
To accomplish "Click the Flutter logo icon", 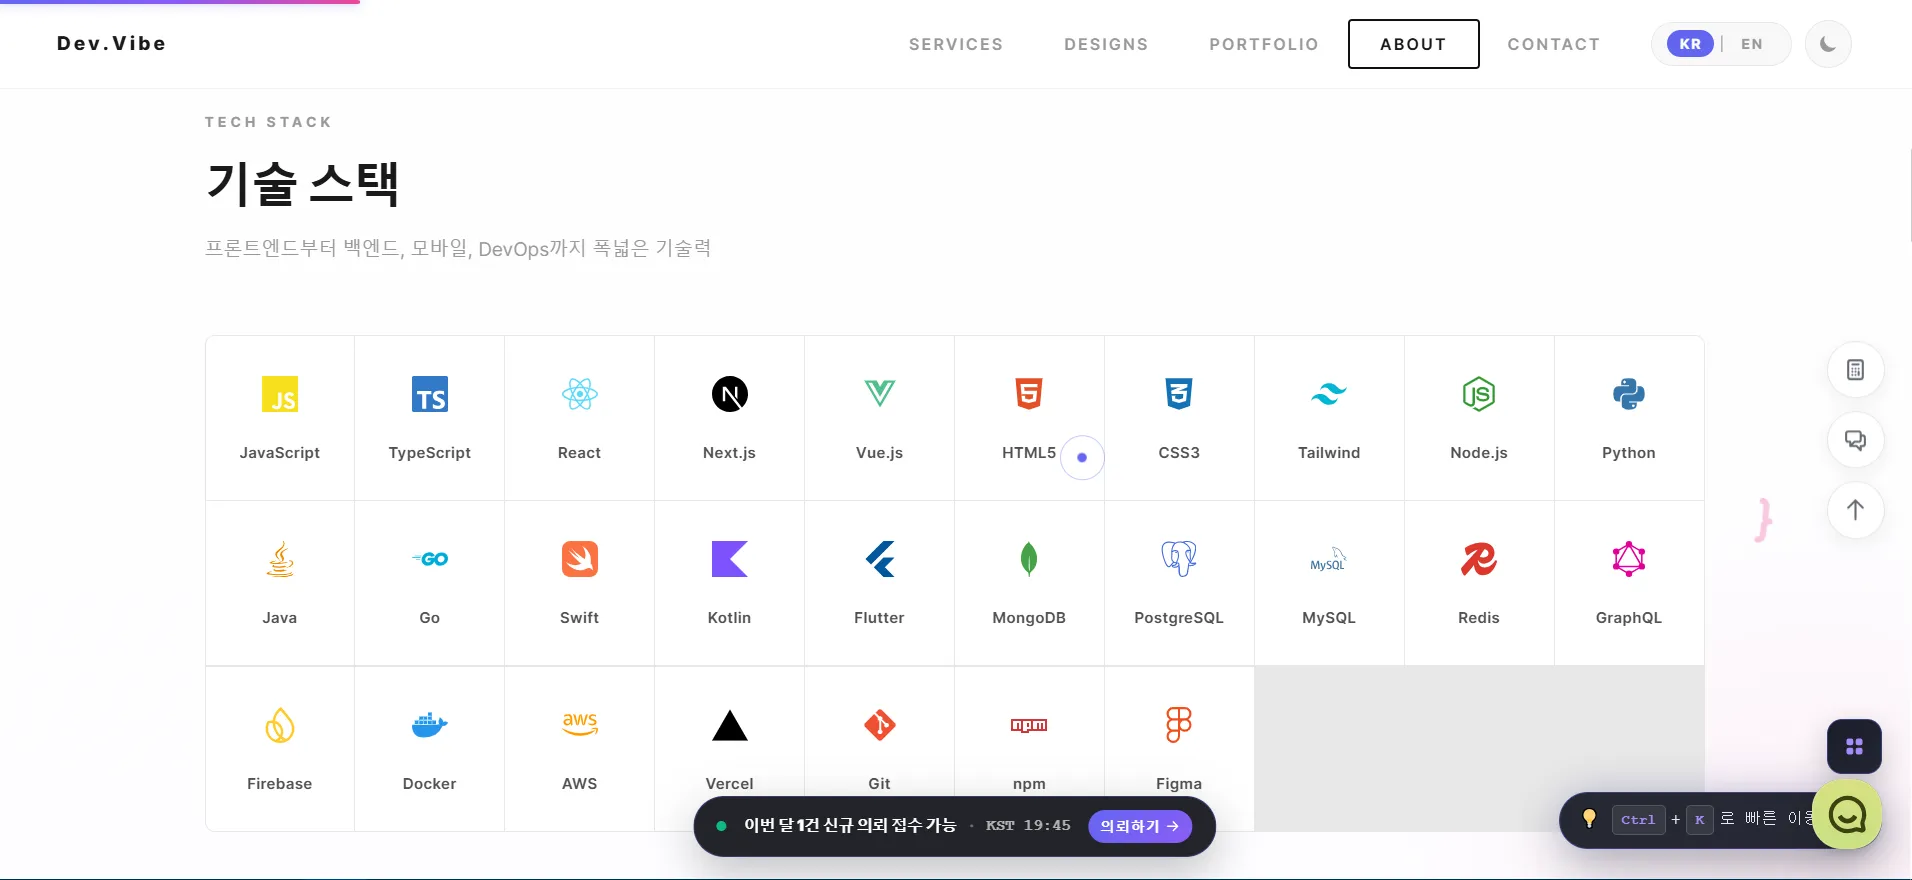I will tap(880, 559).
